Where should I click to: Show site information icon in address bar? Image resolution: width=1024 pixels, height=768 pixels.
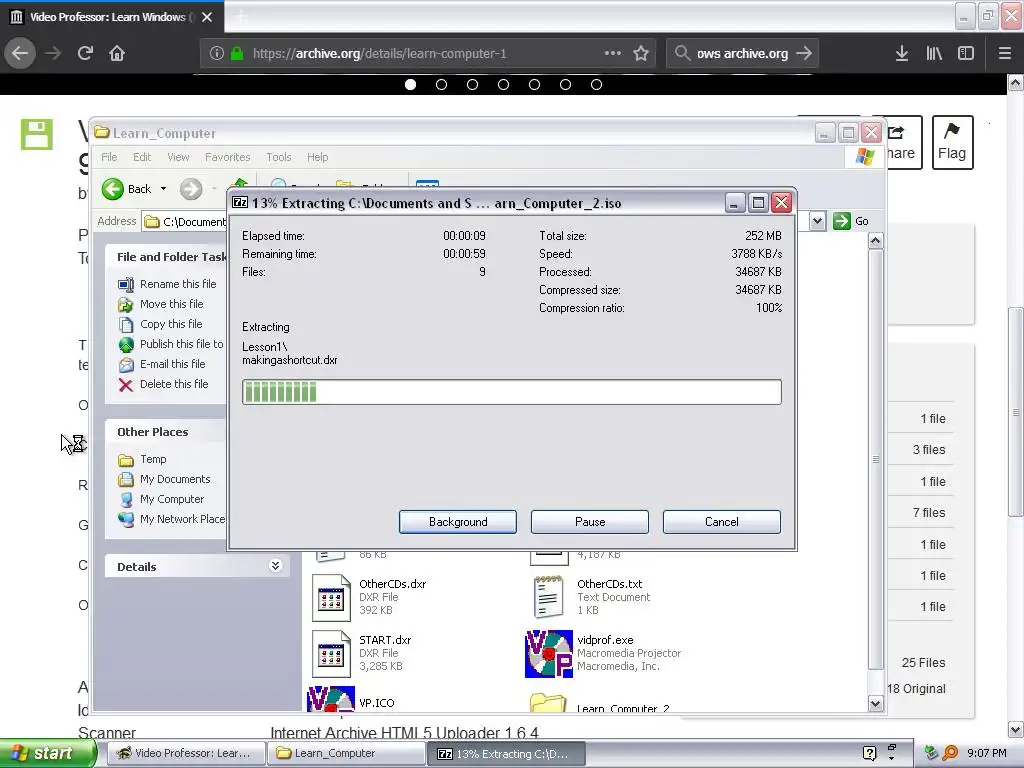(216, 54)
